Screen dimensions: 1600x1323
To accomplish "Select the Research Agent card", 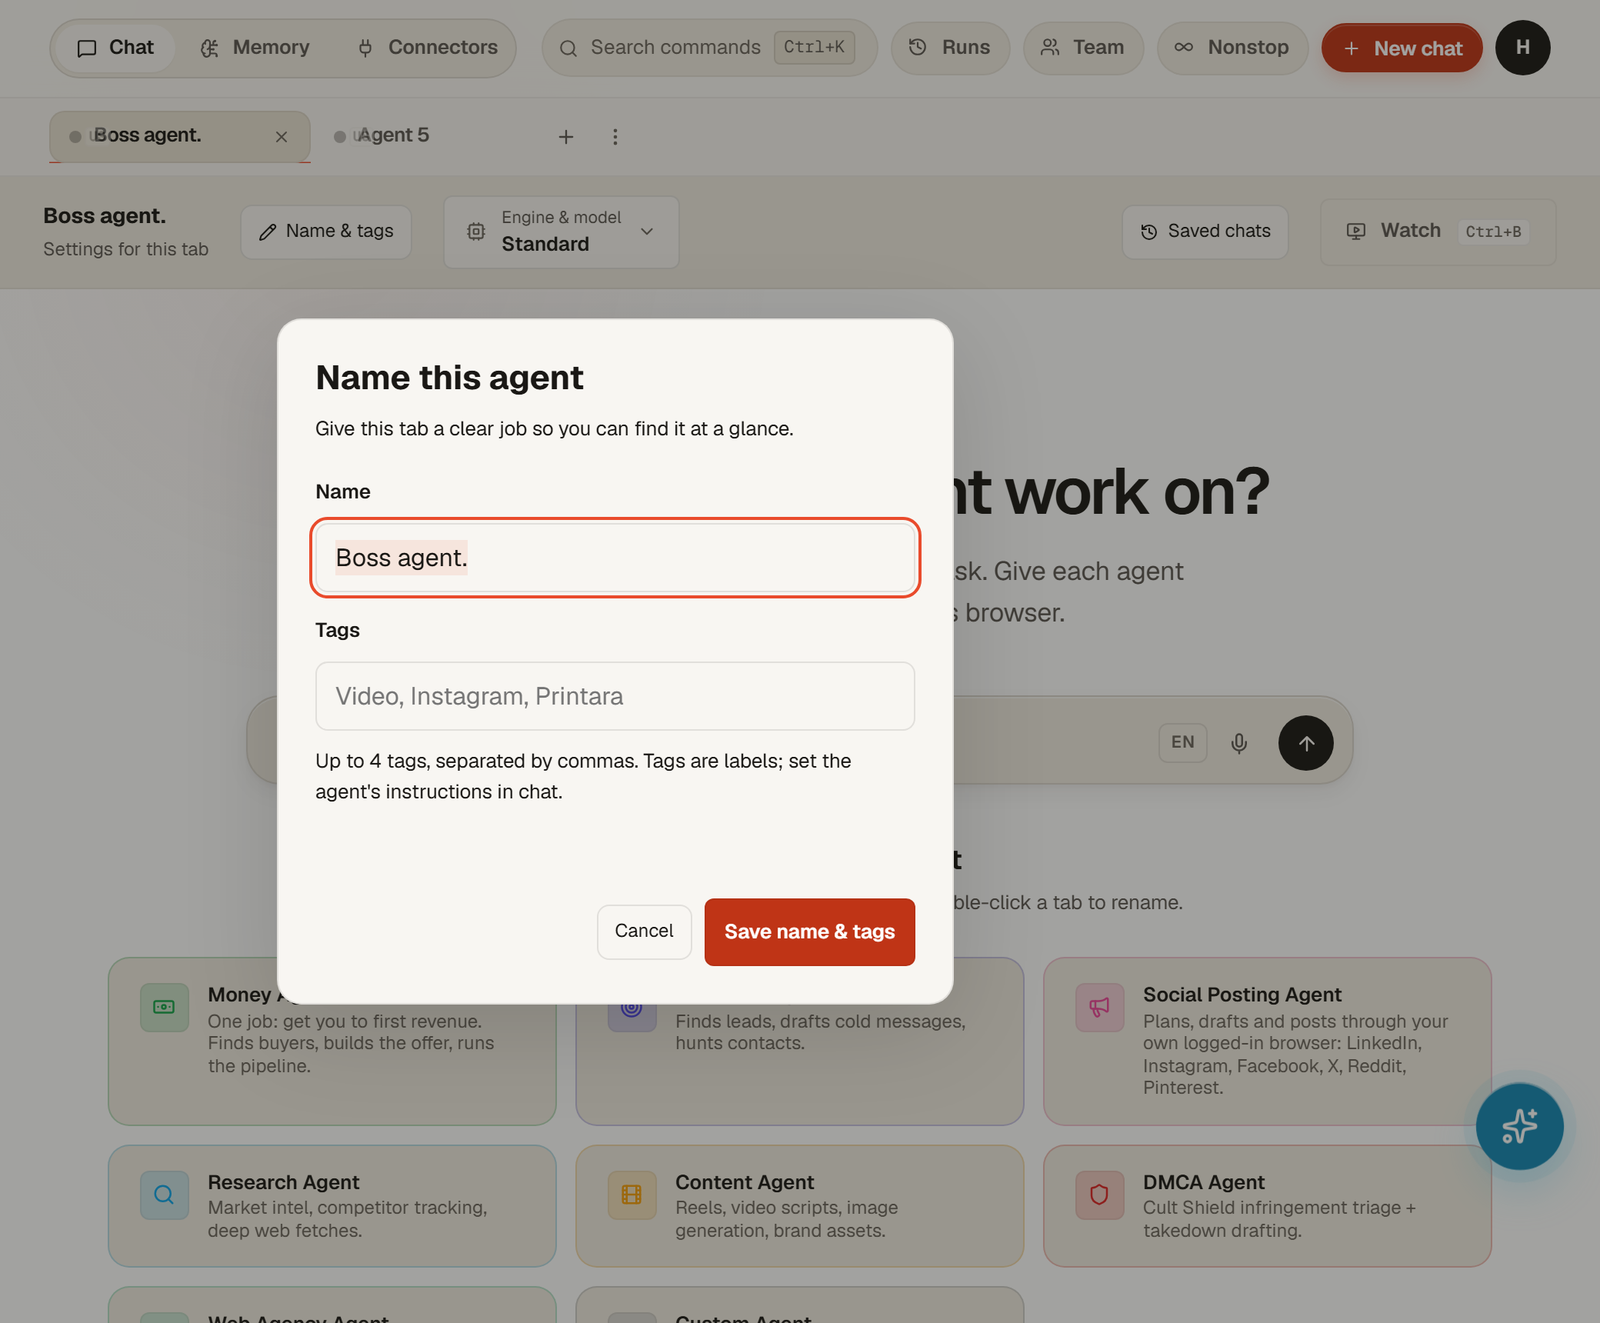I will (x=332, y=1206).
